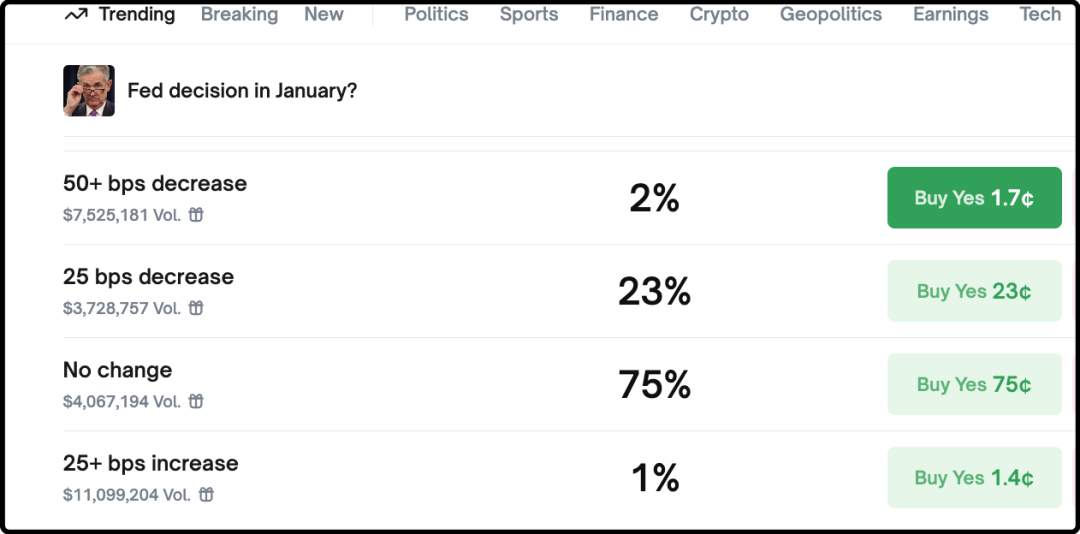
Task: Select the Crypto category
Action: click(719, 15)
